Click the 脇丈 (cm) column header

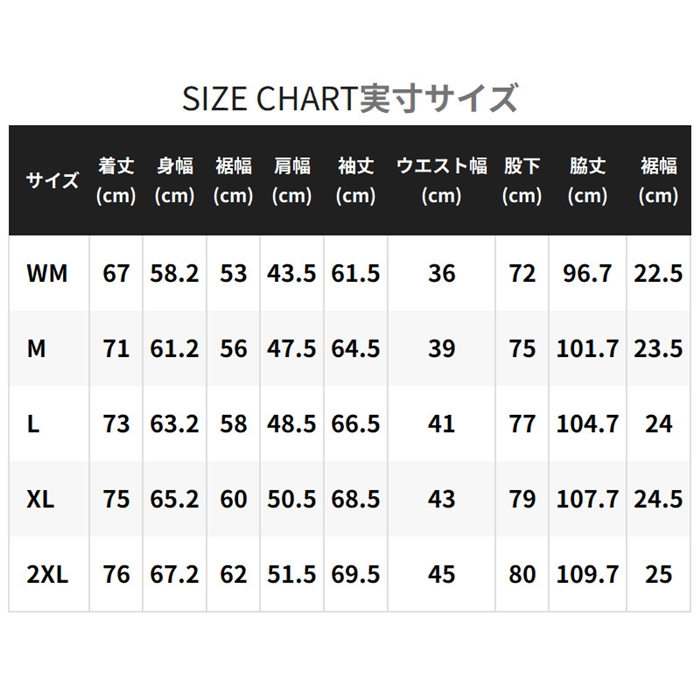click(x=587, y=181)
